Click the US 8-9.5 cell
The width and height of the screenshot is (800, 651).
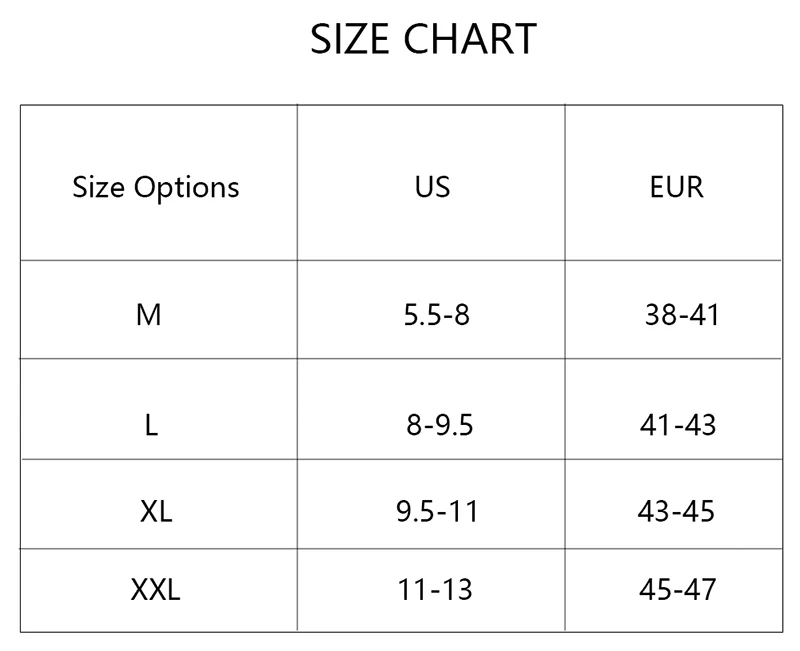tap(431, 409)
